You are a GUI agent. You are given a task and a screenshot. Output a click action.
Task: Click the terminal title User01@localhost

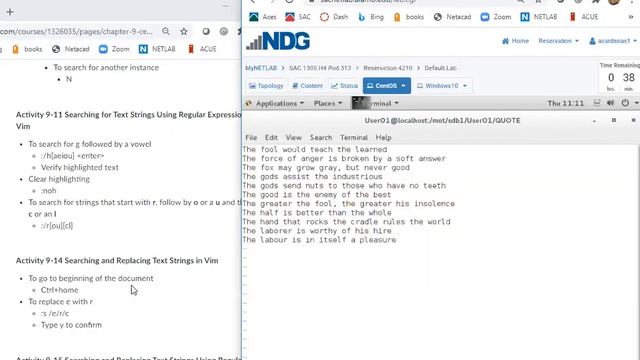(442, 120)
